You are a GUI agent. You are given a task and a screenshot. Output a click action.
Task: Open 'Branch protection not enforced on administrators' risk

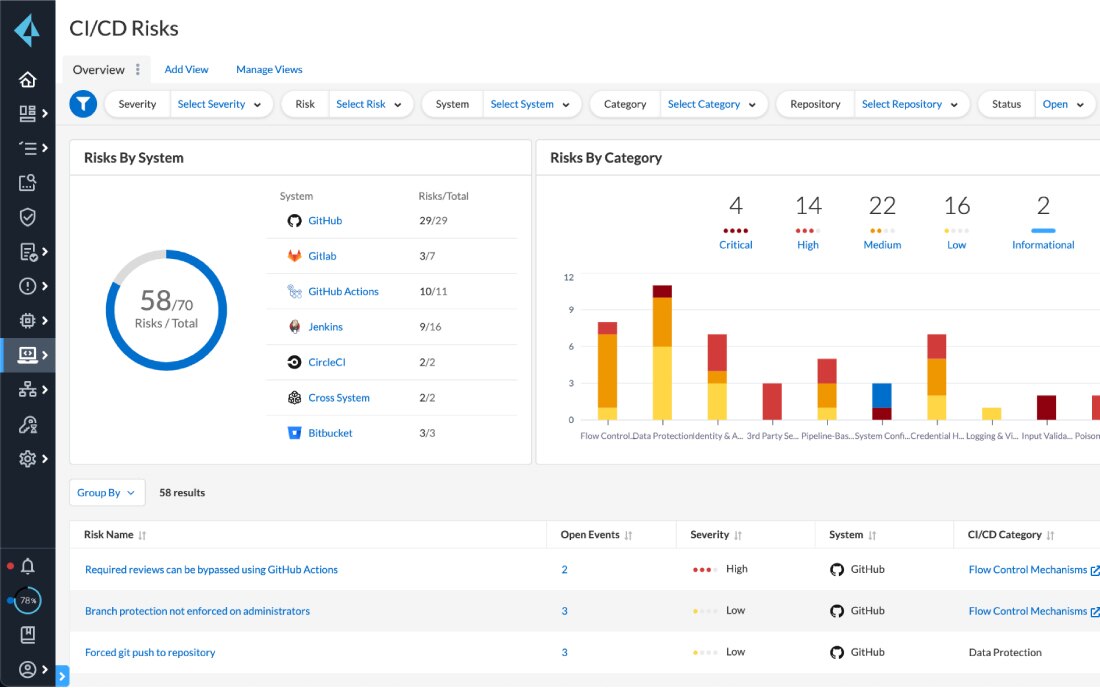[x=197, y=611]
